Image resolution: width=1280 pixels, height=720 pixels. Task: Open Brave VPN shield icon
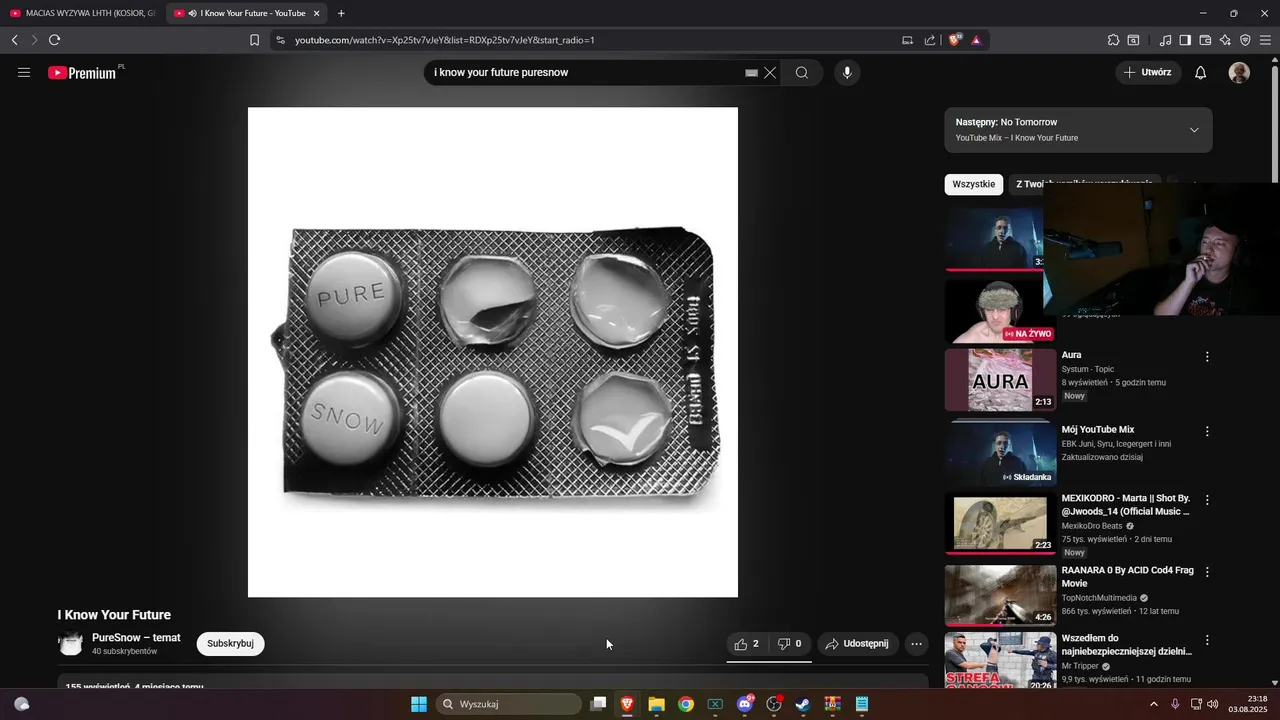1245,40
